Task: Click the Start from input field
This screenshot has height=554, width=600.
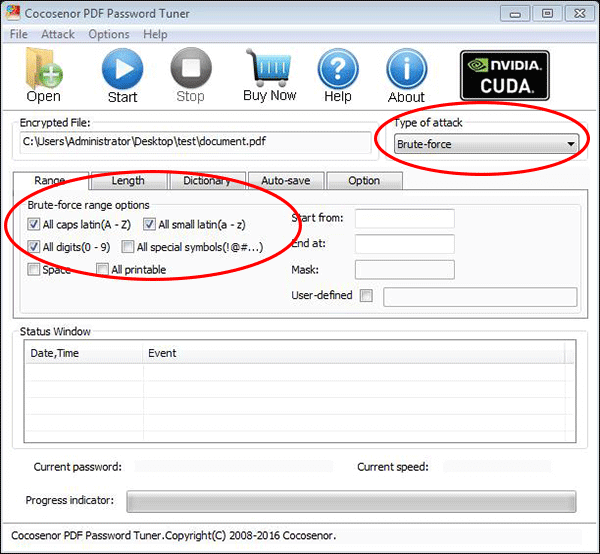Action: point(405,218)
